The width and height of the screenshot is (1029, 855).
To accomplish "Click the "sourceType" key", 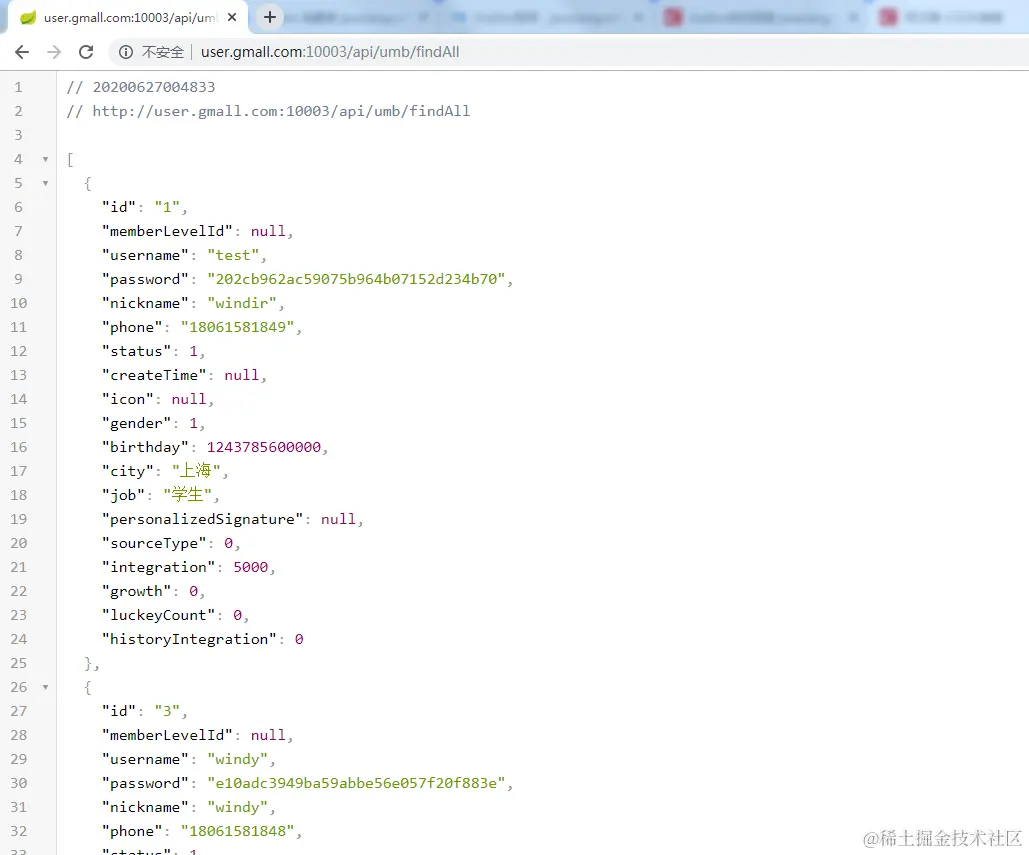I will [x=154, y=543].
